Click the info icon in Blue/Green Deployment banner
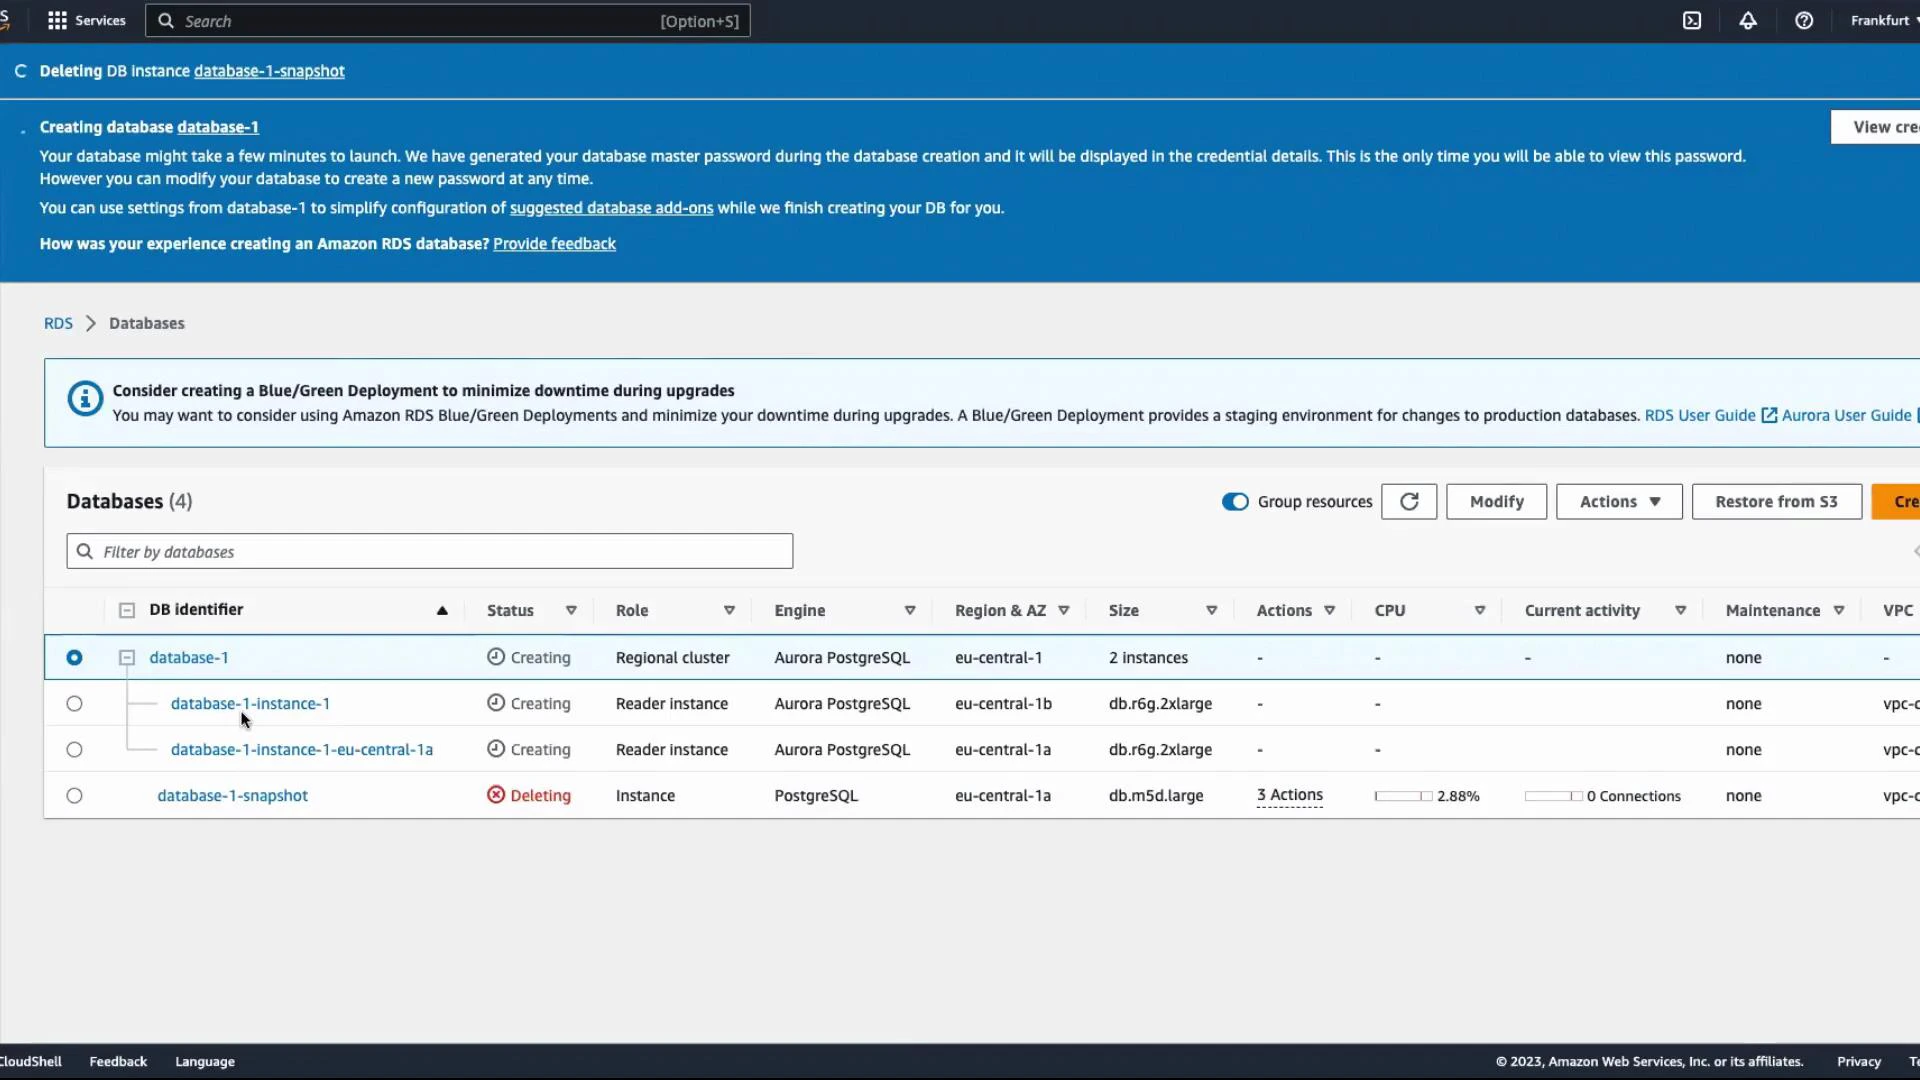 [85, 398]
